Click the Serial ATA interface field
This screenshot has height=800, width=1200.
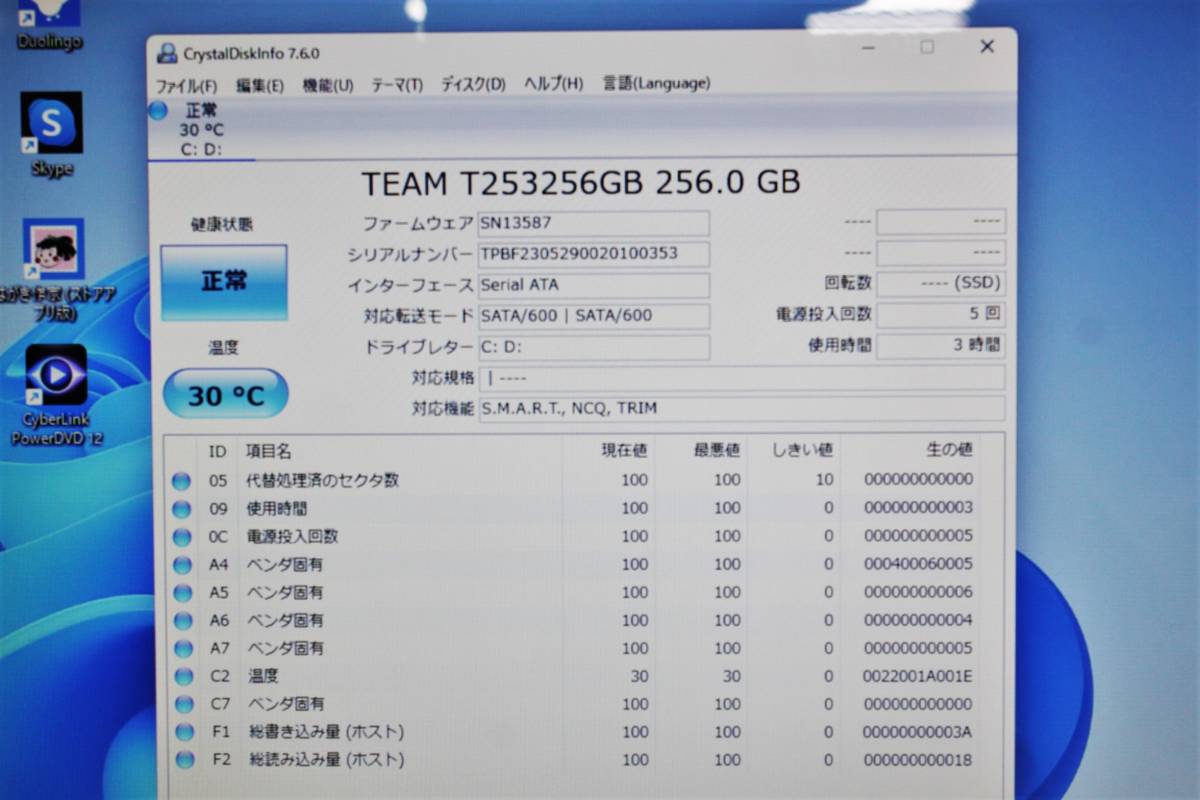[x=594, y=285]
